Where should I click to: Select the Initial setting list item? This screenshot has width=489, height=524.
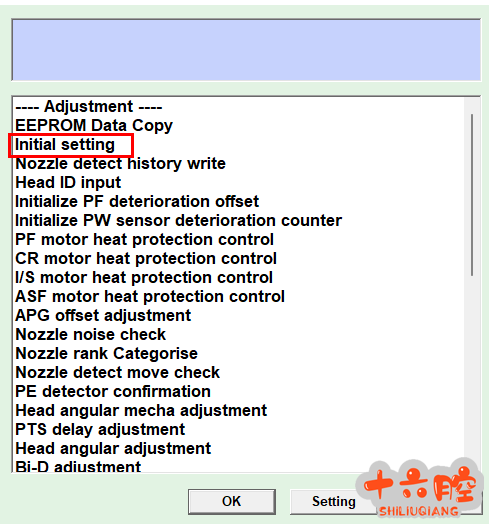point(65,145)
